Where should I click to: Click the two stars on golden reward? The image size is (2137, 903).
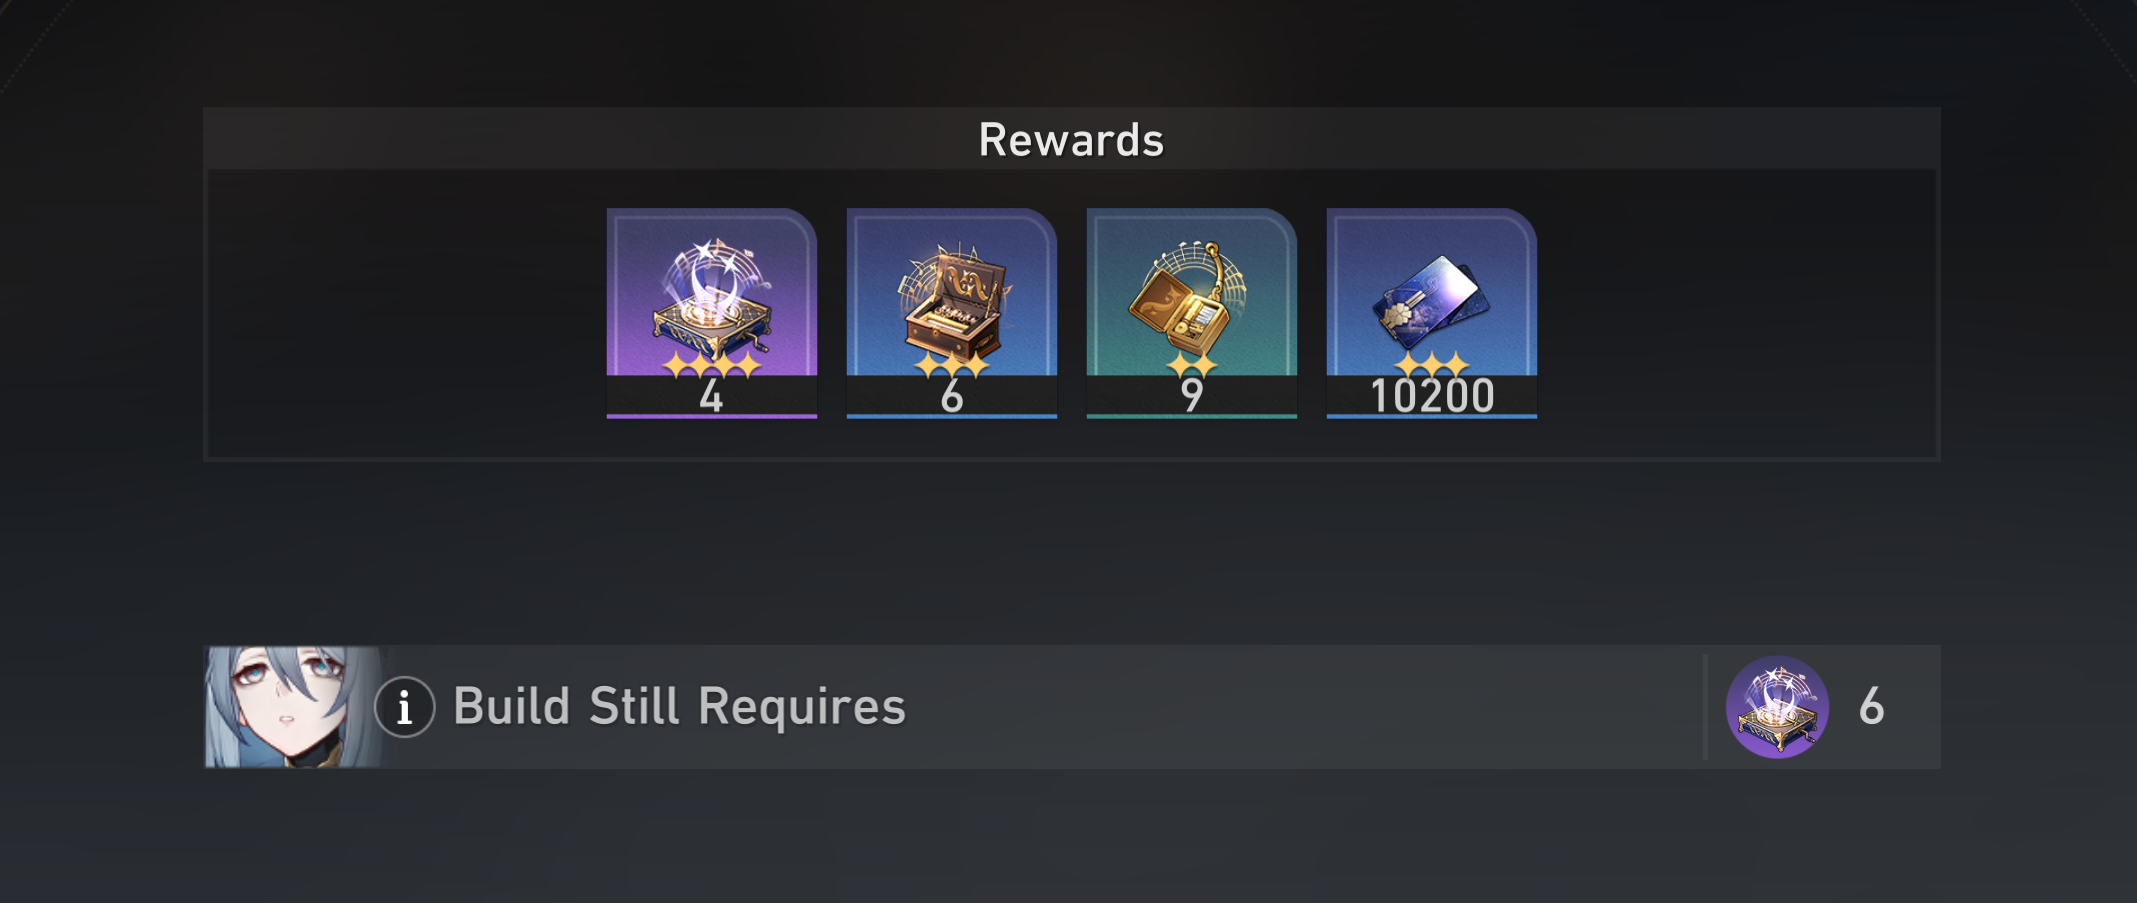1191,365
